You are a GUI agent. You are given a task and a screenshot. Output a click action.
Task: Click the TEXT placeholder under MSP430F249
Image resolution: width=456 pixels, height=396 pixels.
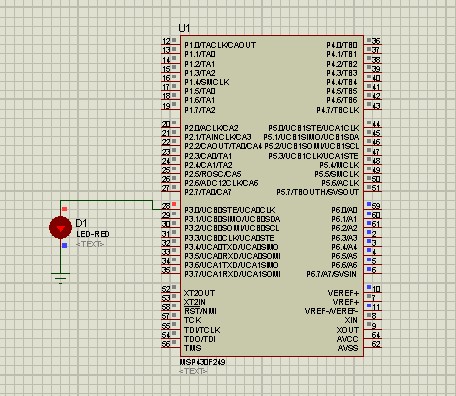pyautogui.click(x=193, y=371)
